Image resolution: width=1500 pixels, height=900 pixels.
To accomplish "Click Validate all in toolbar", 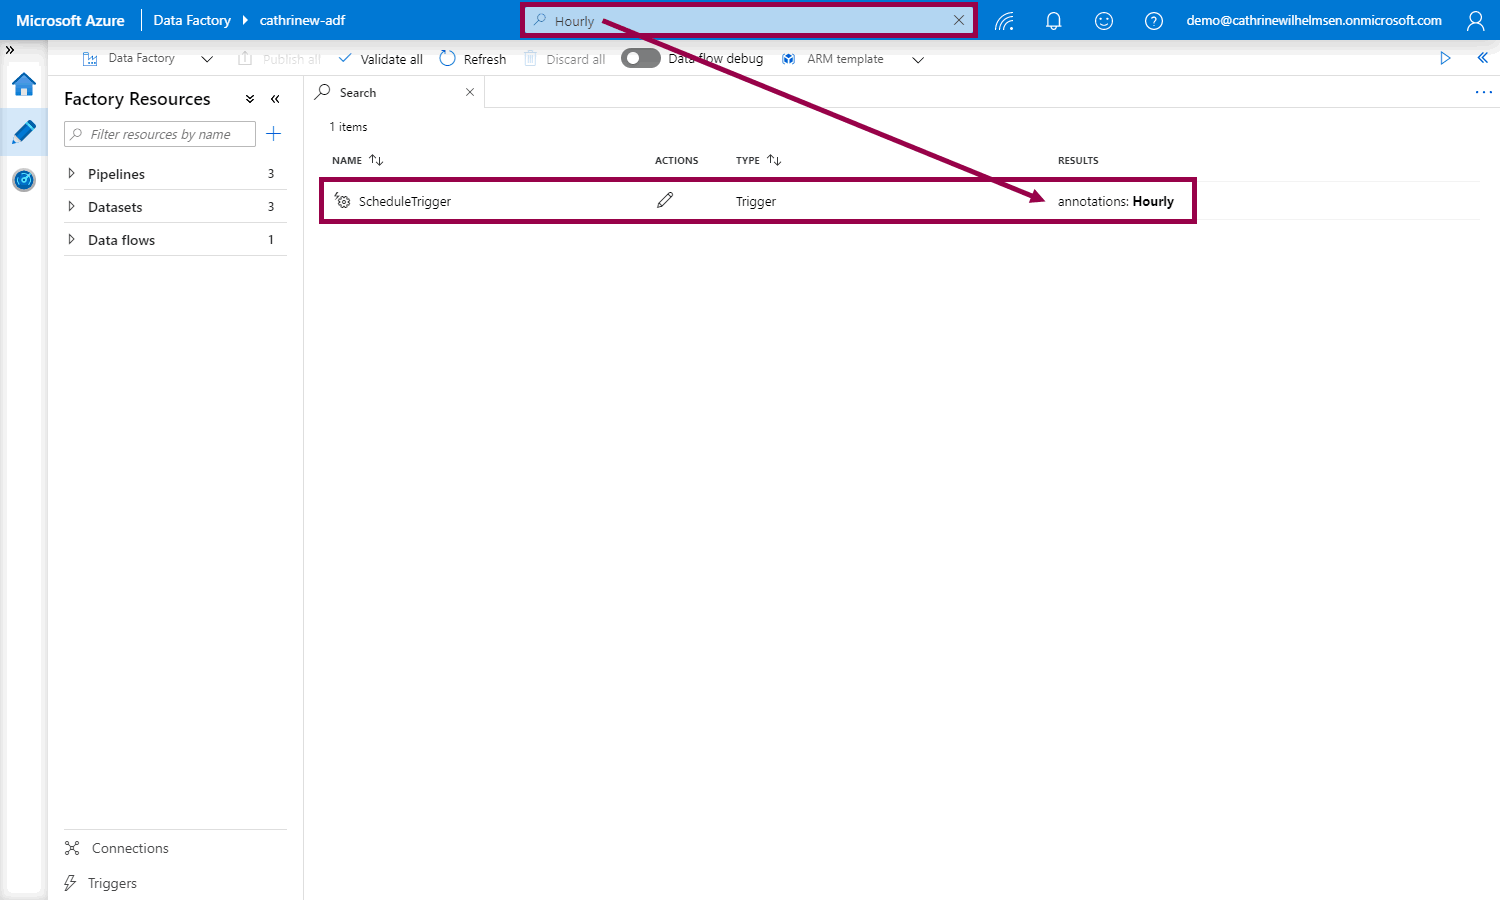I will (381, 59).
